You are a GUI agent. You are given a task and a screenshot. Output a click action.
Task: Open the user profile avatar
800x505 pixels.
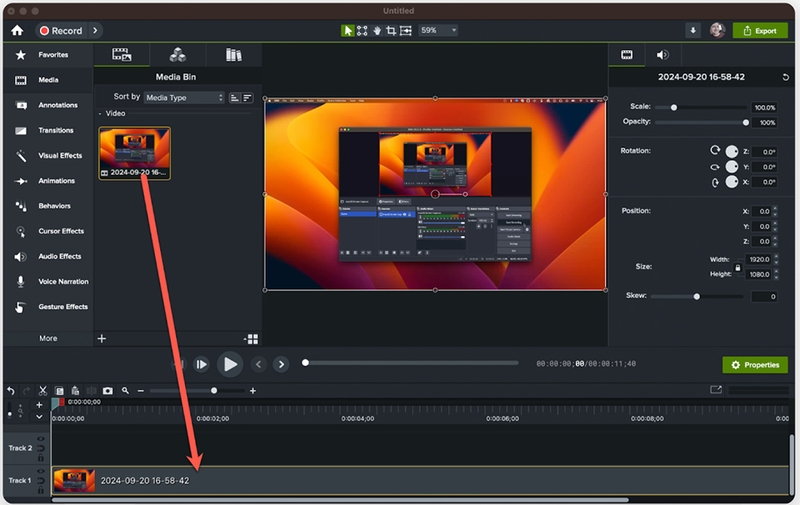717,31
